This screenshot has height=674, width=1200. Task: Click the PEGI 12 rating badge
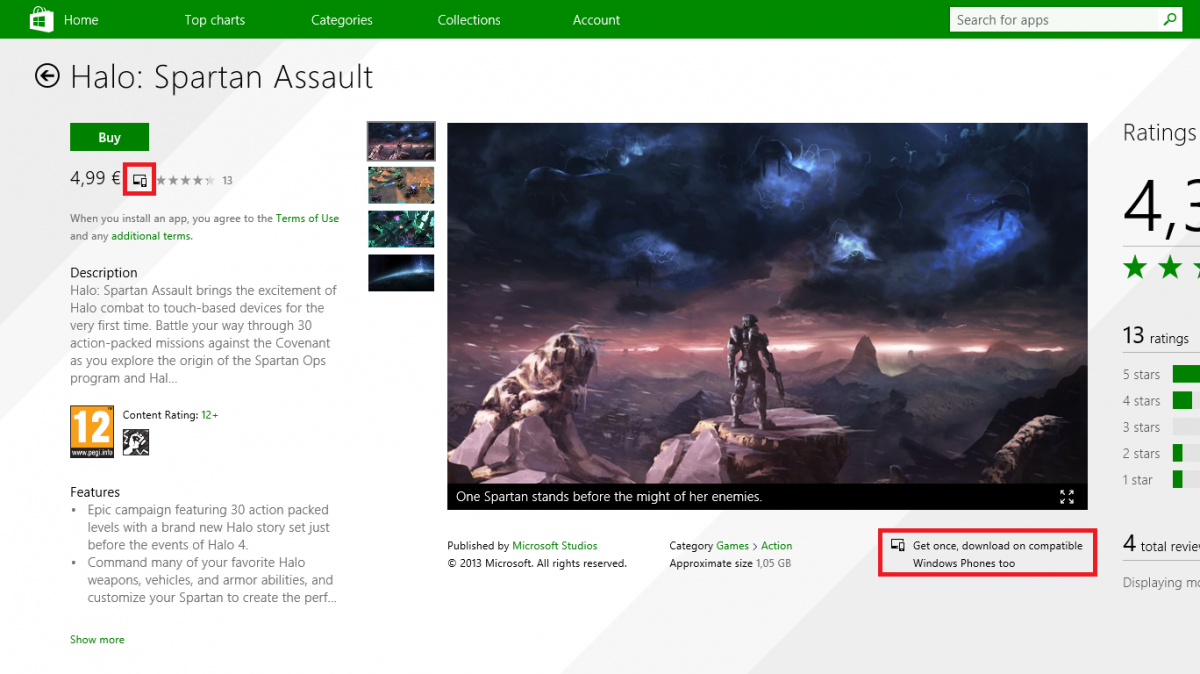(x=92, y=431)
